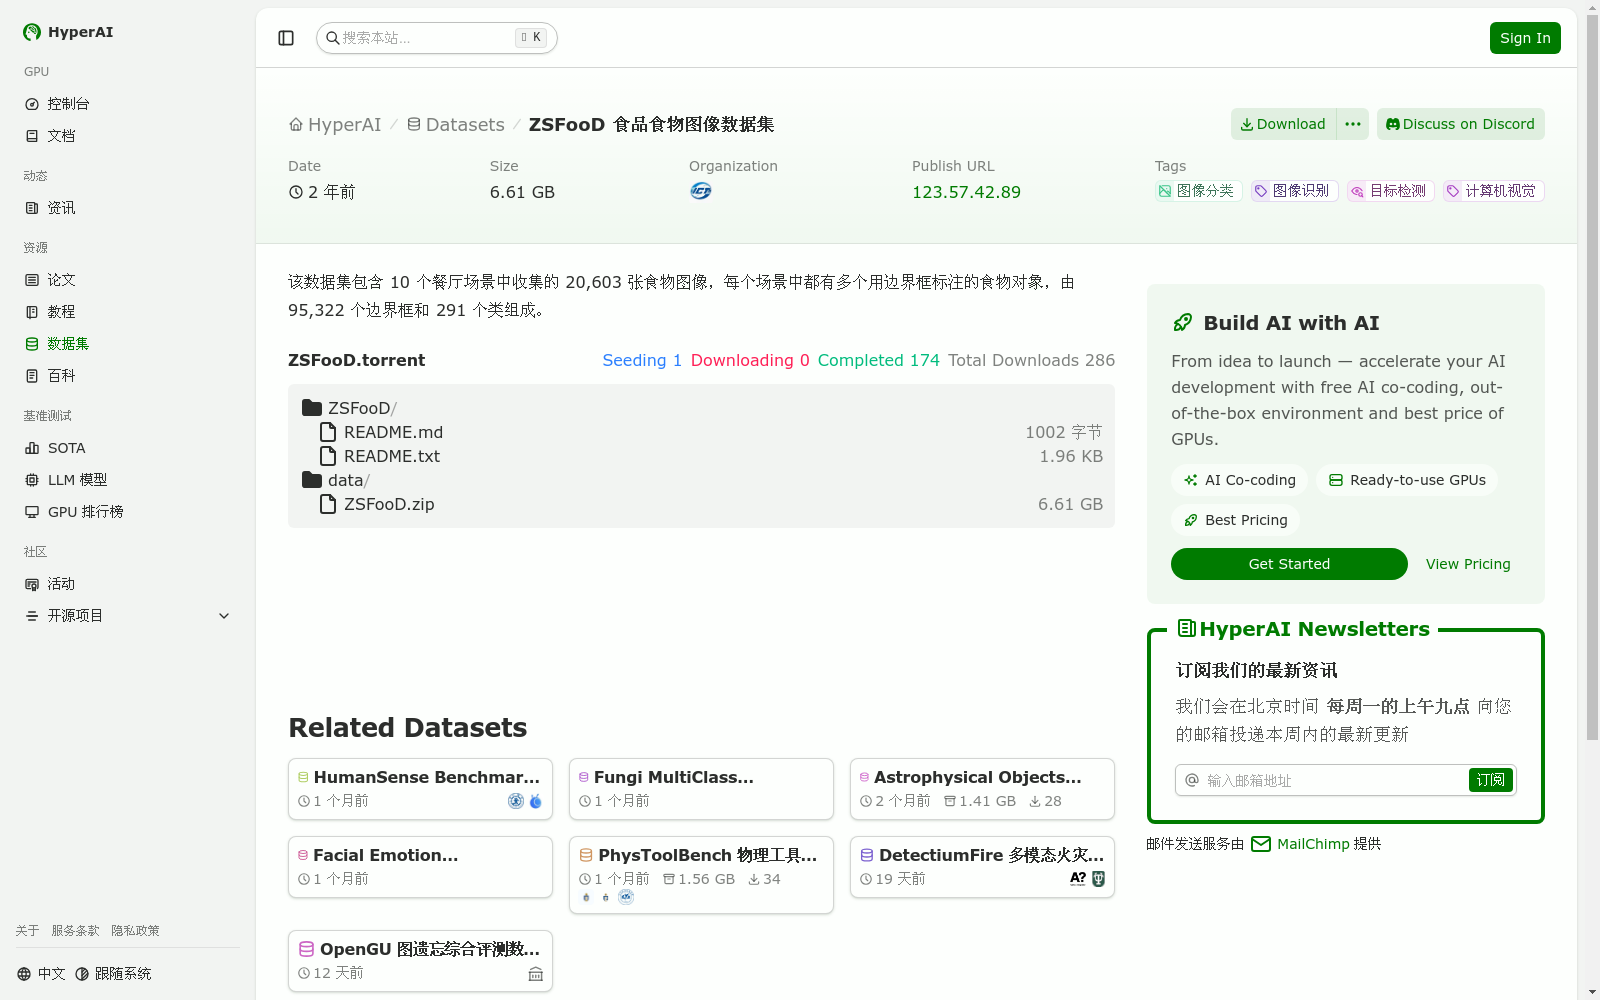Open the 文档 docs icon in sidebar

(32, 136)
